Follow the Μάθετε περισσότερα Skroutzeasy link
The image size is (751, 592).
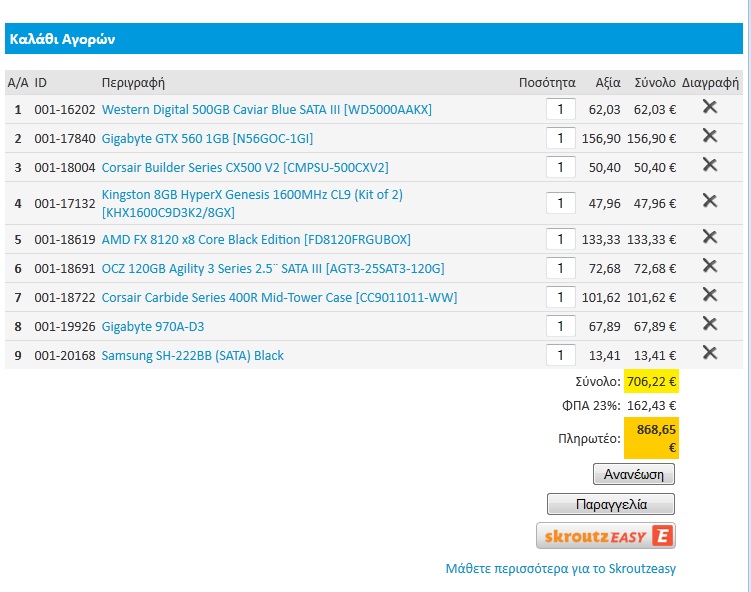coord(561,569)
